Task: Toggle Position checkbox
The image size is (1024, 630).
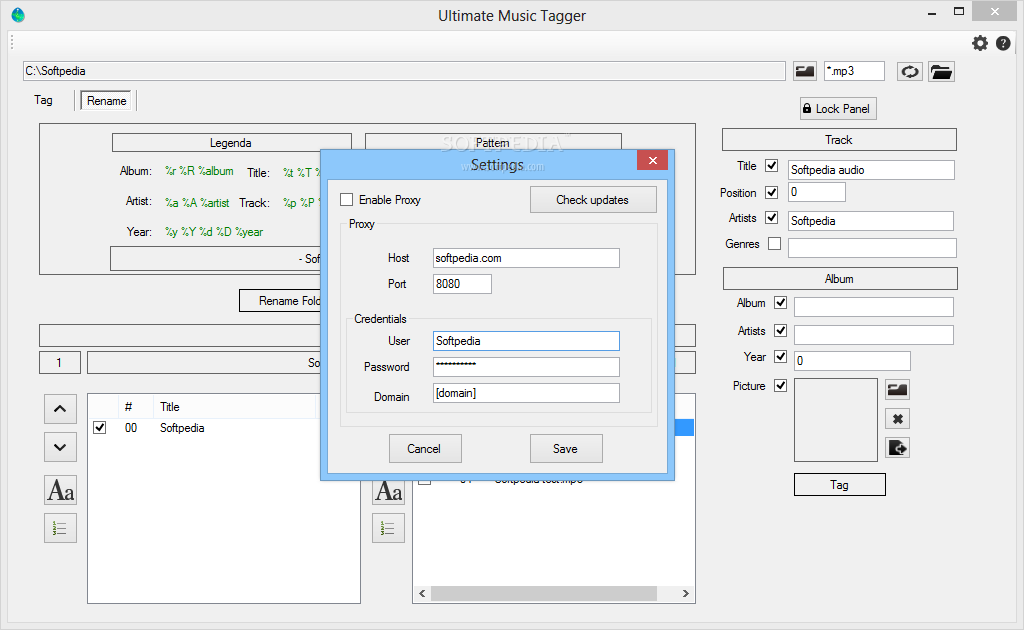Action: pos(772,193)
